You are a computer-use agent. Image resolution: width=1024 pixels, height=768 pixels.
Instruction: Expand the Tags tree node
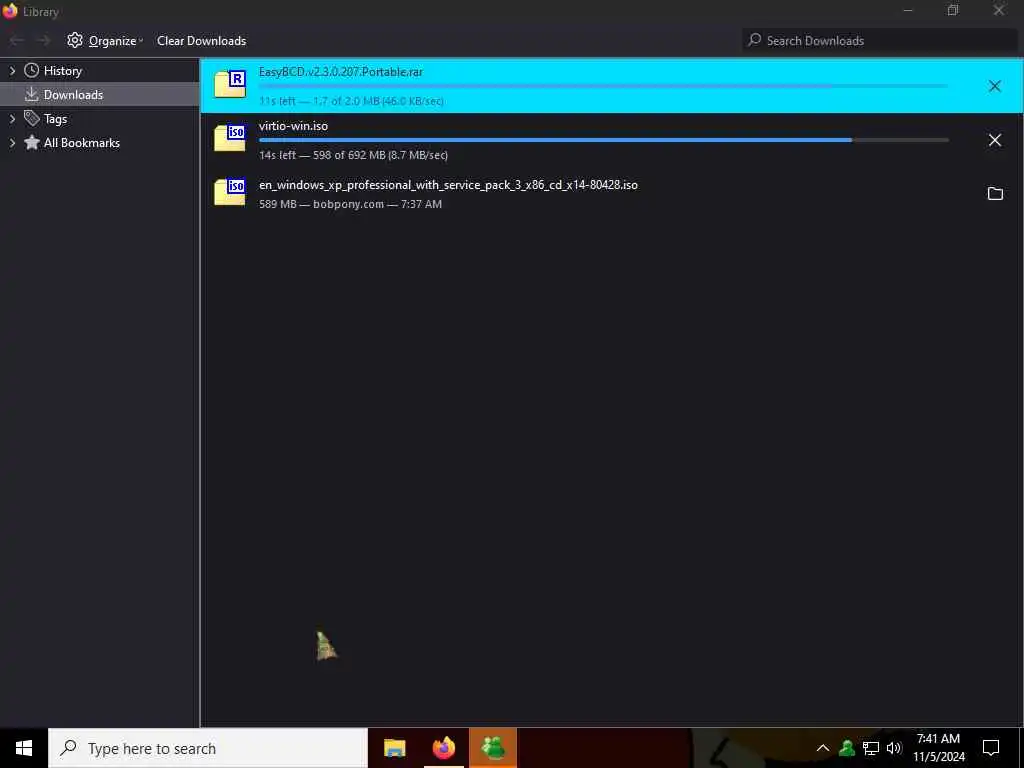12,119
